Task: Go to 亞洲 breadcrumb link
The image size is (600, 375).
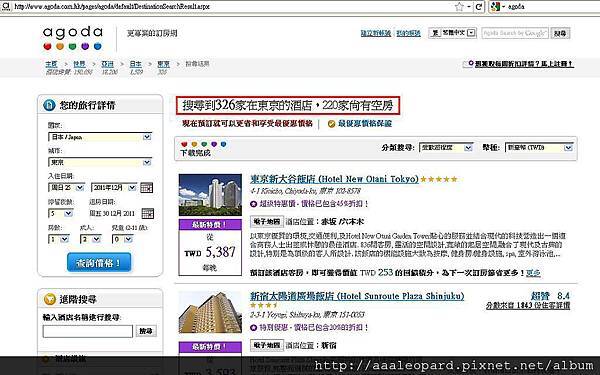Action: click(108, 64)
